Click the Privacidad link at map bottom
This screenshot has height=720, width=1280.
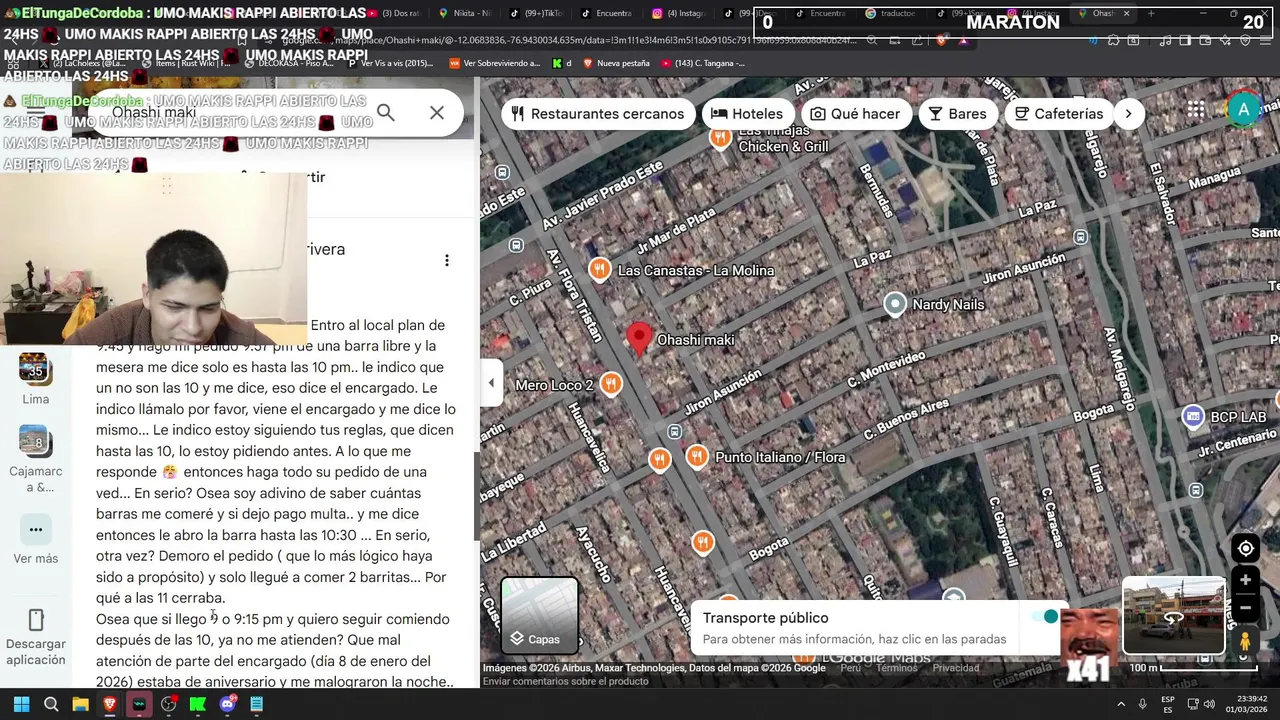point(956,668)
